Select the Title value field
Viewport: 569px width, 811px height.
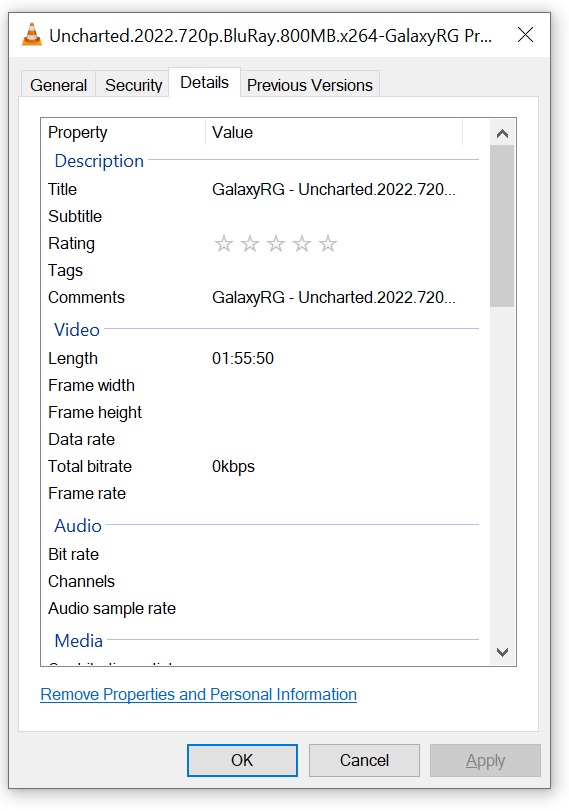pos(334,189)
